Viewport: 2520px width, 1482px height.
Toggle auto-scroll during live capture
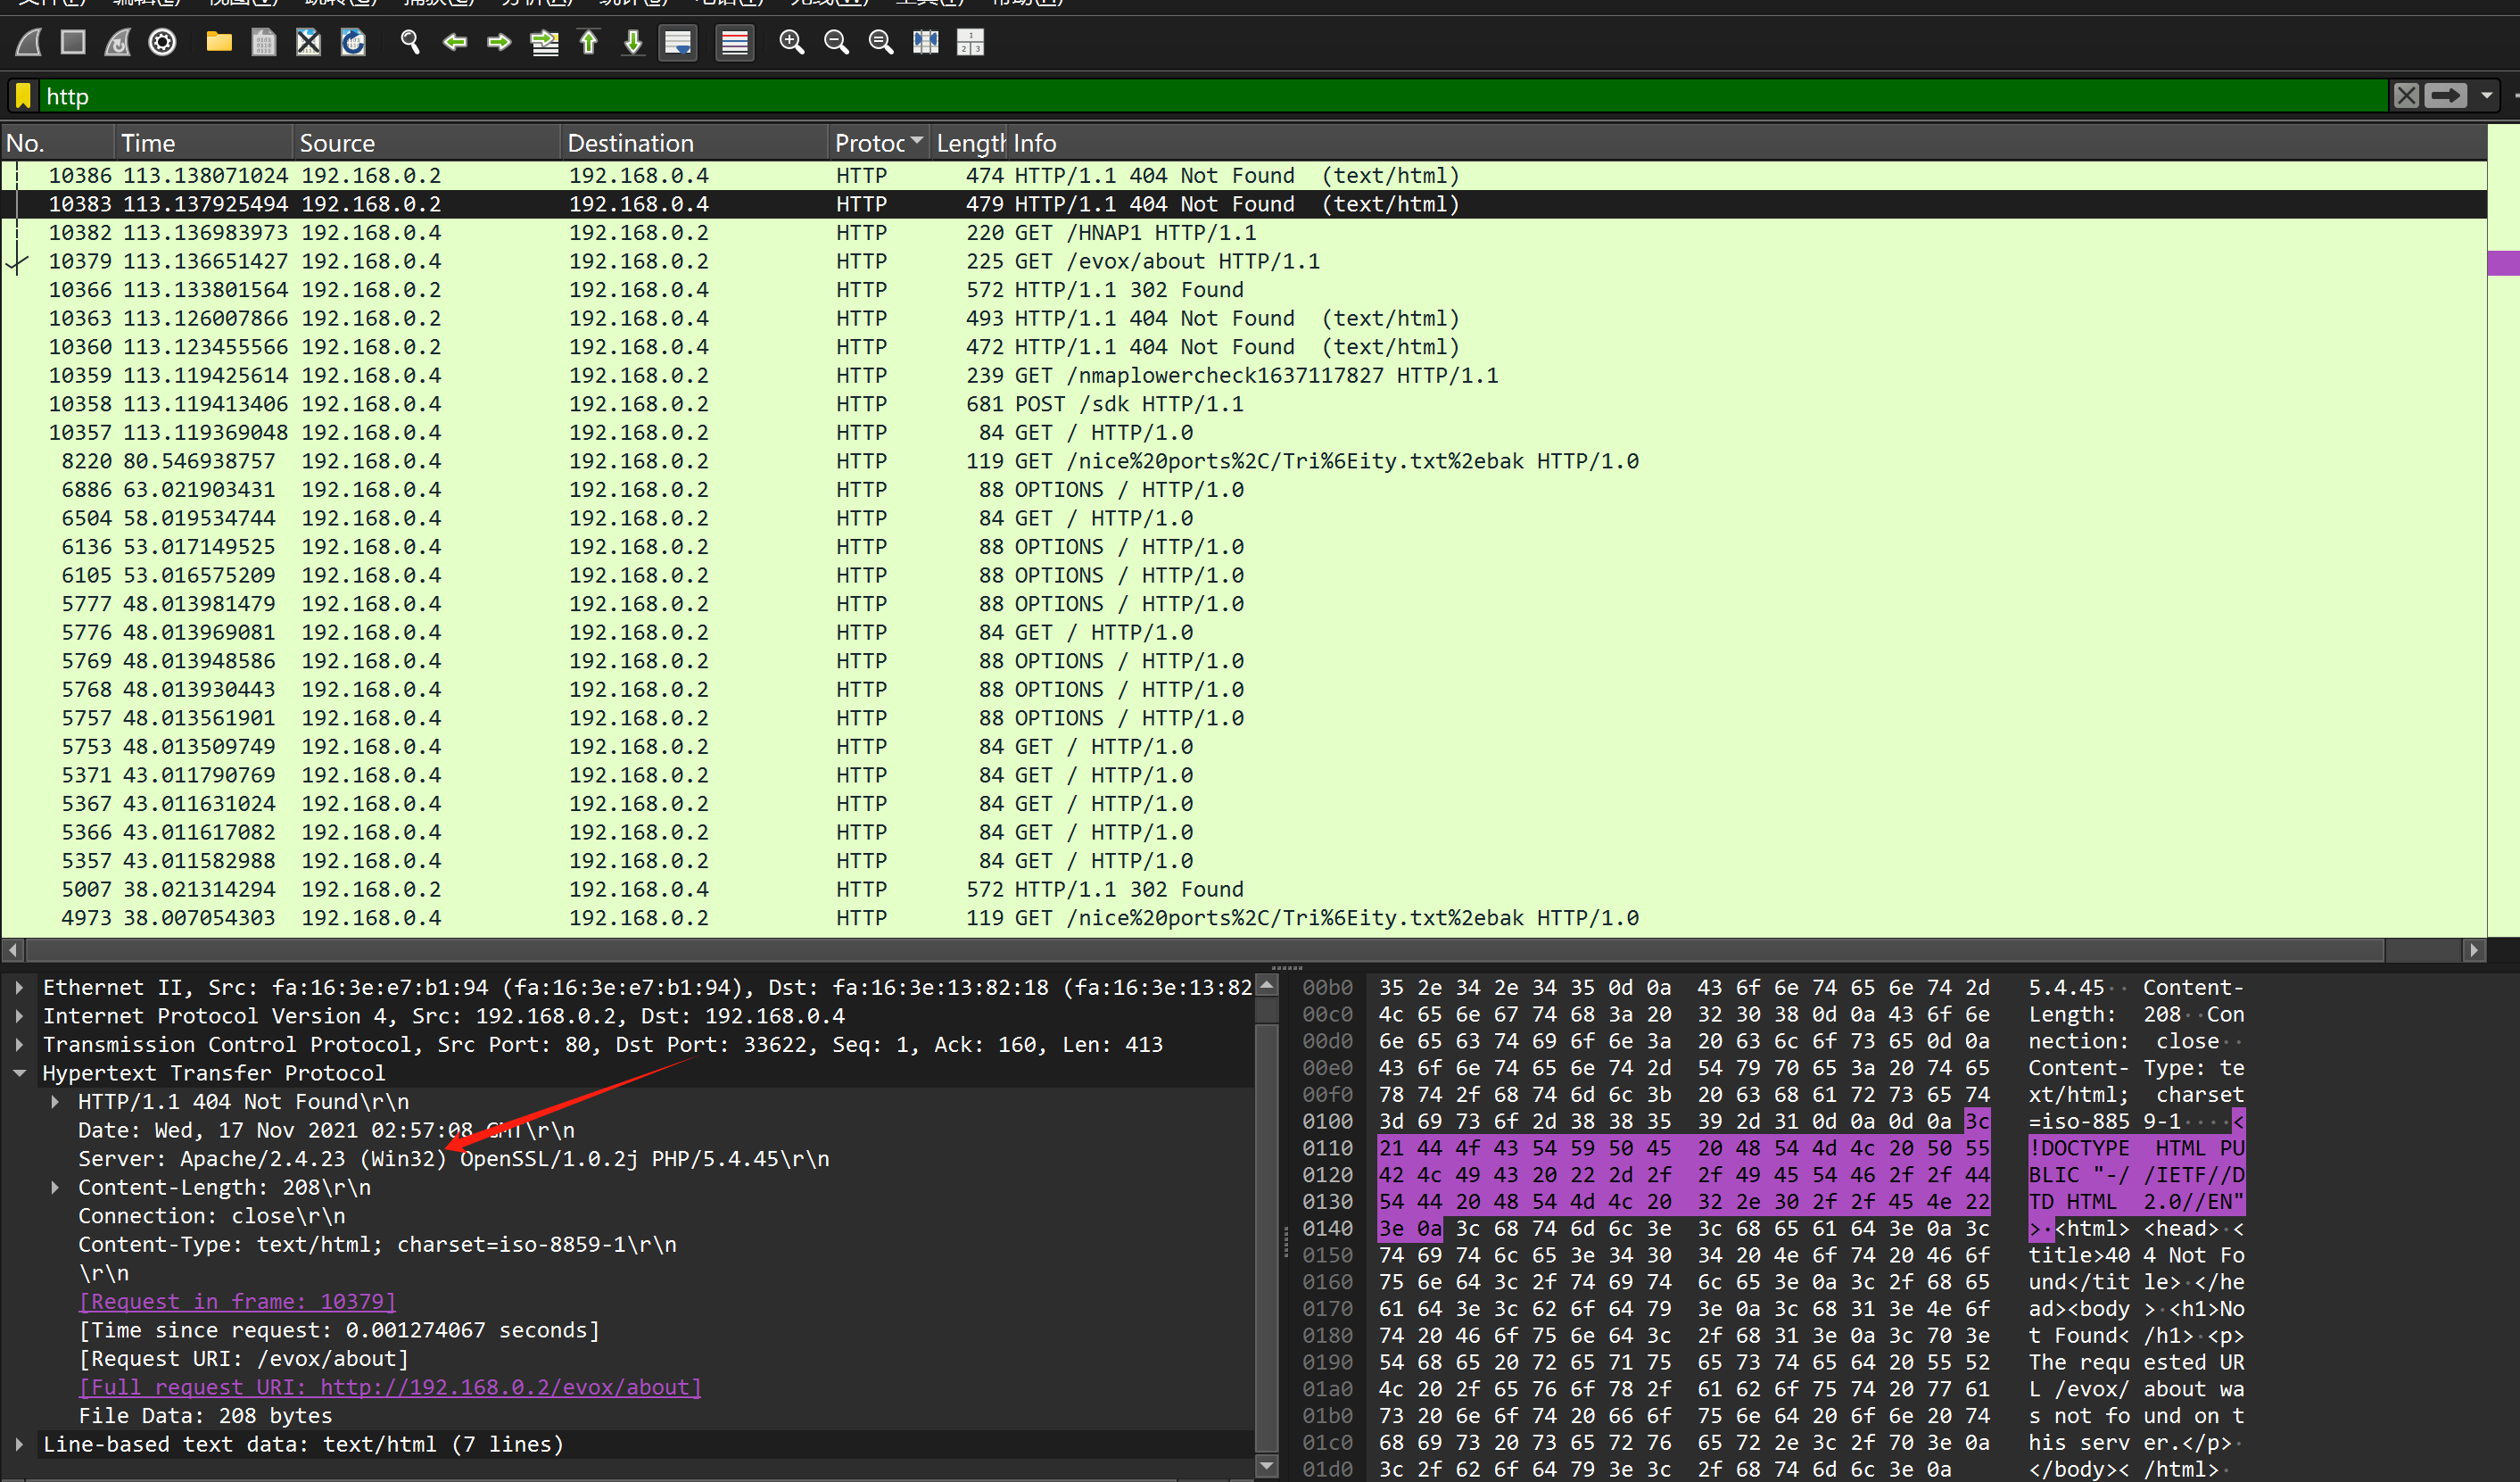pyautogui.click(x=678, y=42)
